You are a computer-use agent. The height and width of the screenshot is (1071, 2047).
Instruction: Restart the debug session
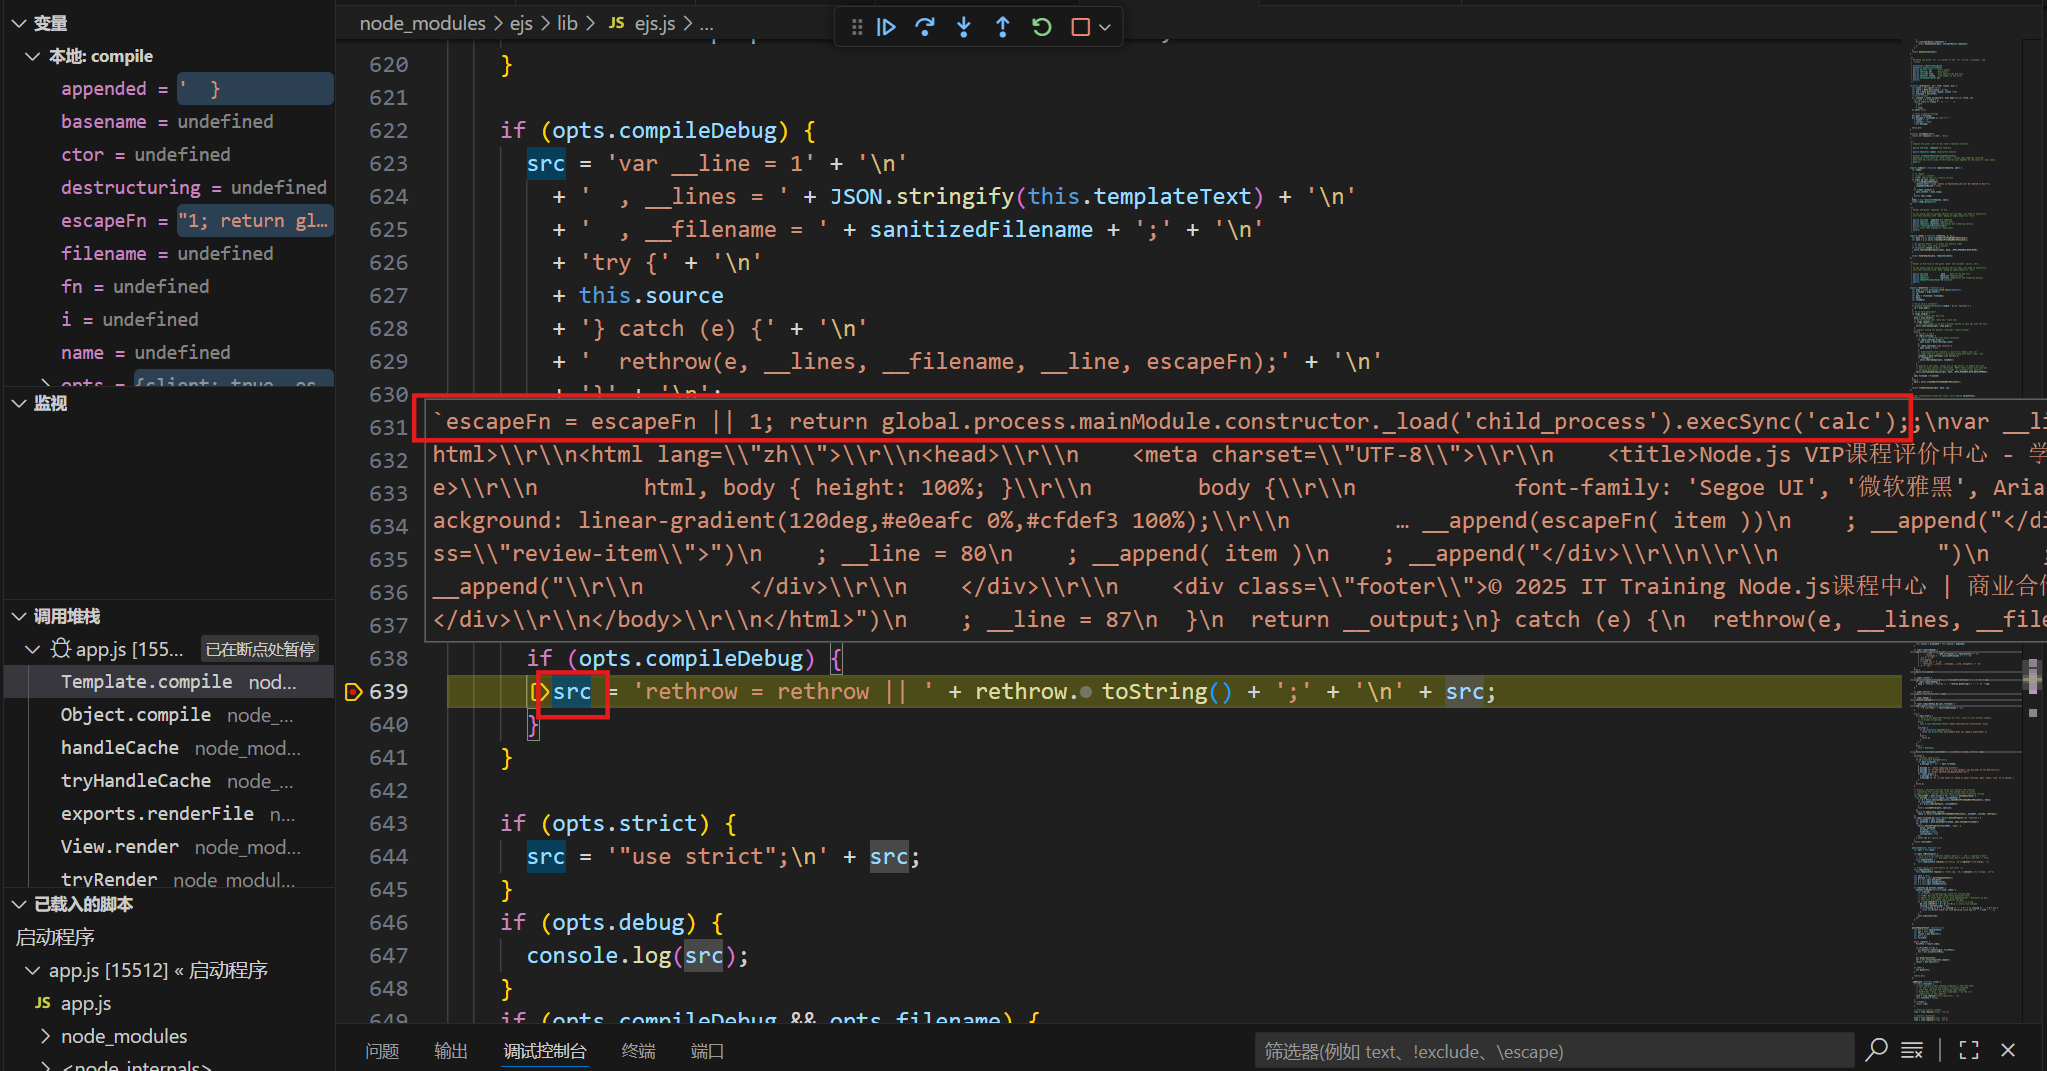tap(1042, 27)
